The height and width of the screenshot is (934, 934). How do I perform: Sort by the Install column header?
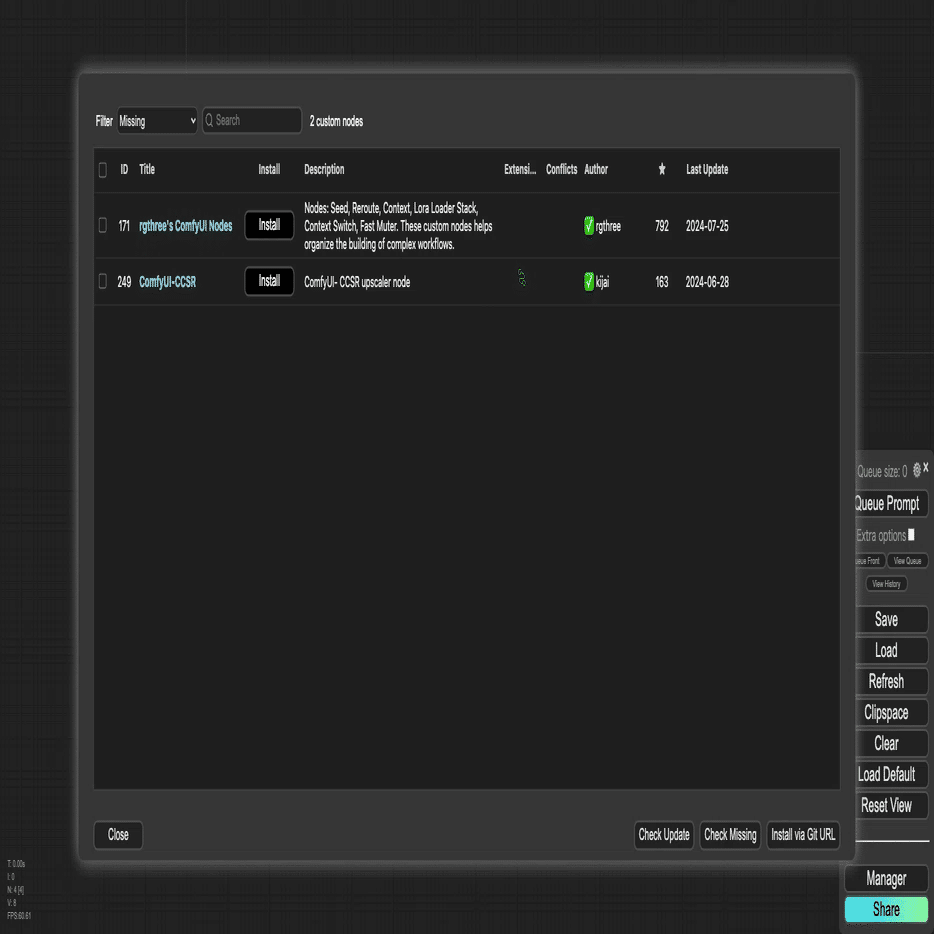(269, 169)
